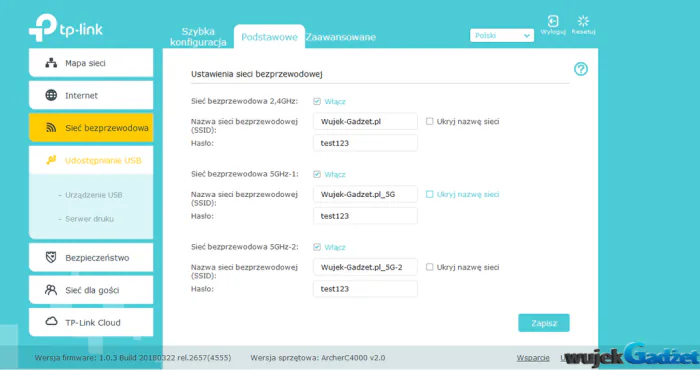
Task: Click the Bezpieczeństwo shield icon
Action: [51, 258]
